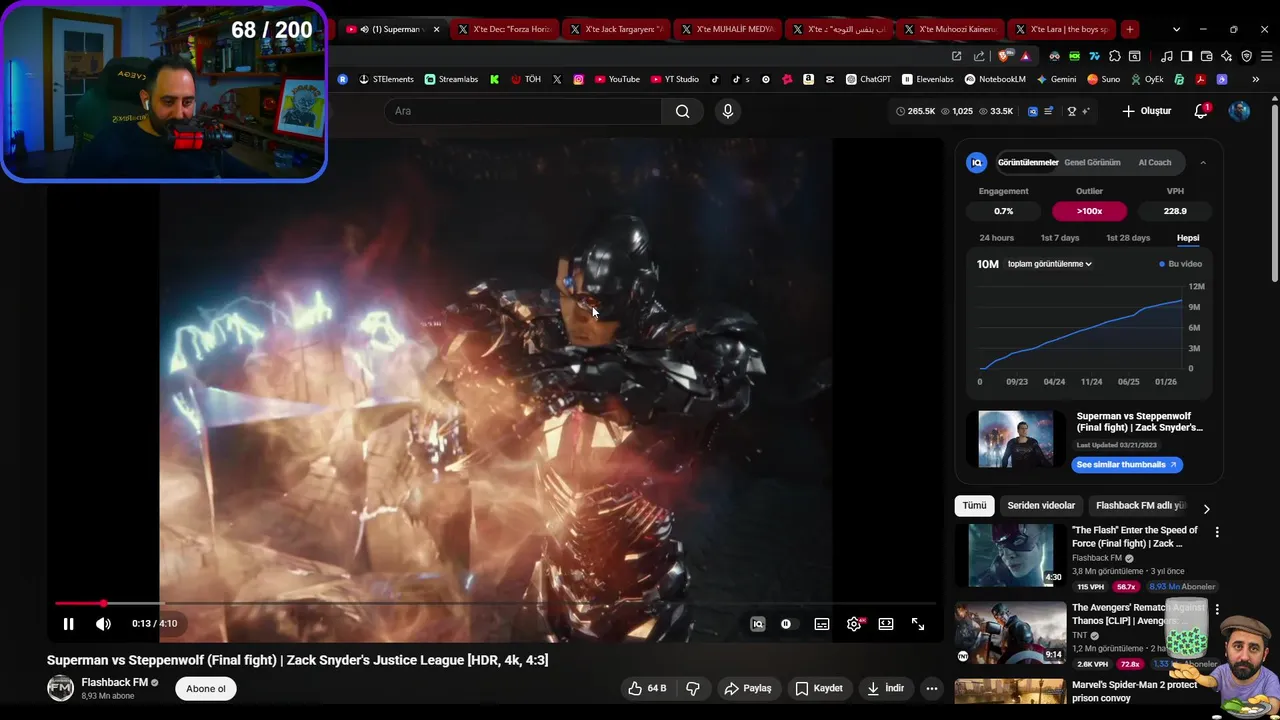Seek on the red video progress bar
The height and width of the screenshot is (720, 1280).
pos(495,603)
